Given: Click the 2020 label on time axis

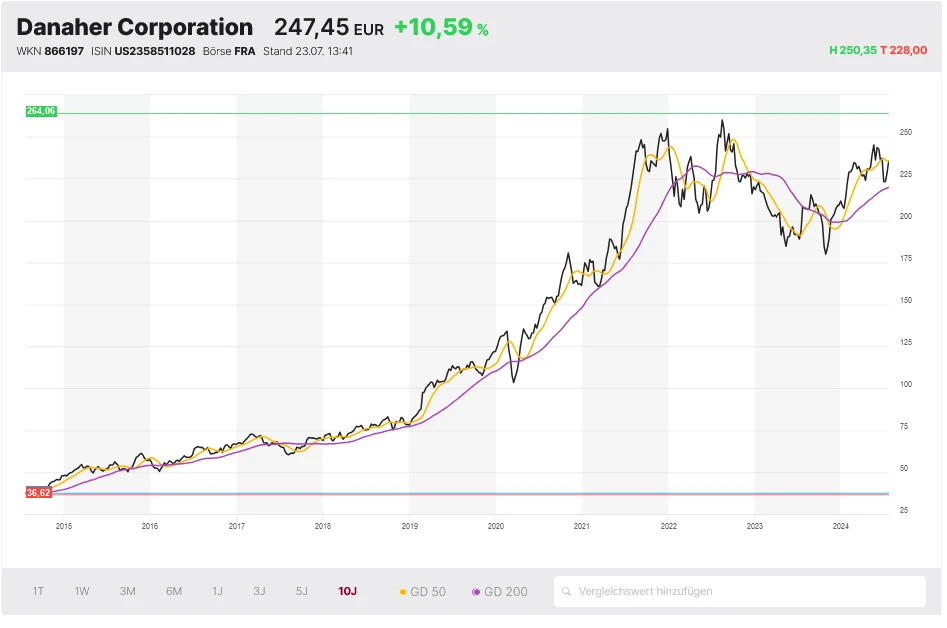Looking at the screenshot, I should click(x=495, y=525).
